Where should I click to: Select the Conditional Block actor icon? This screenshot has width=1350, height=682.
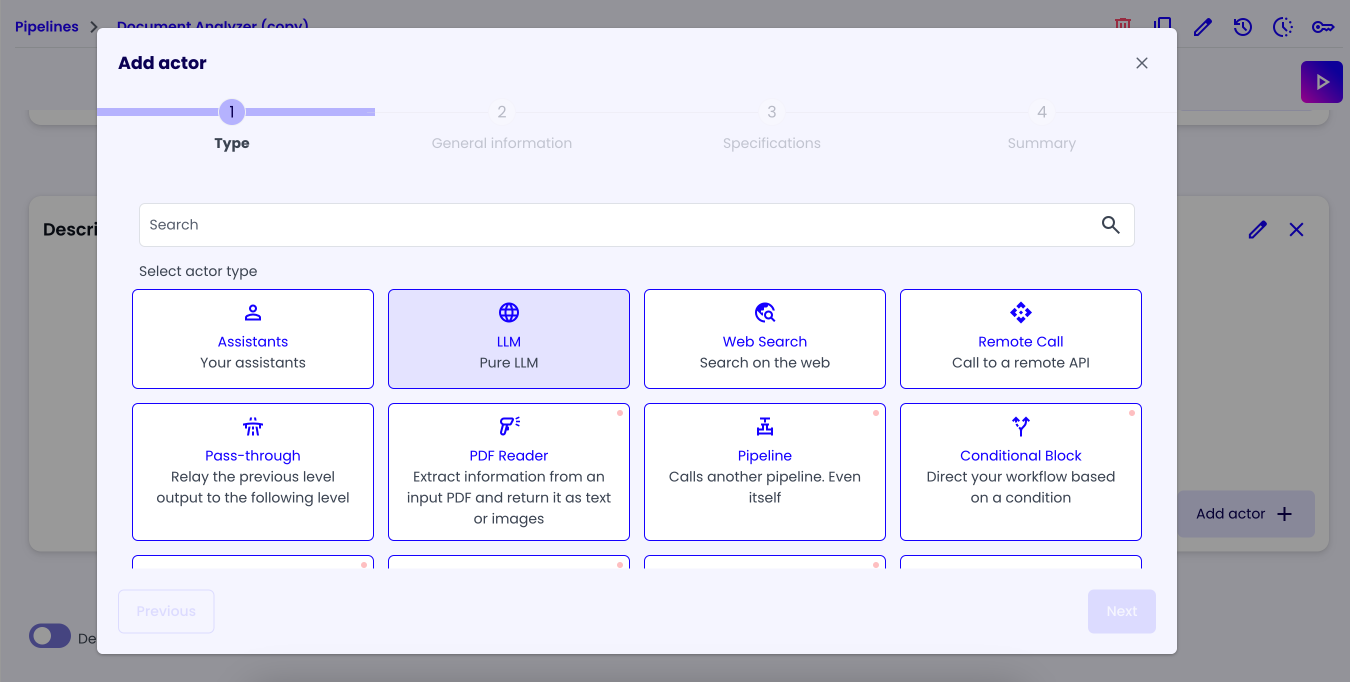click(x=1021, y=427)
